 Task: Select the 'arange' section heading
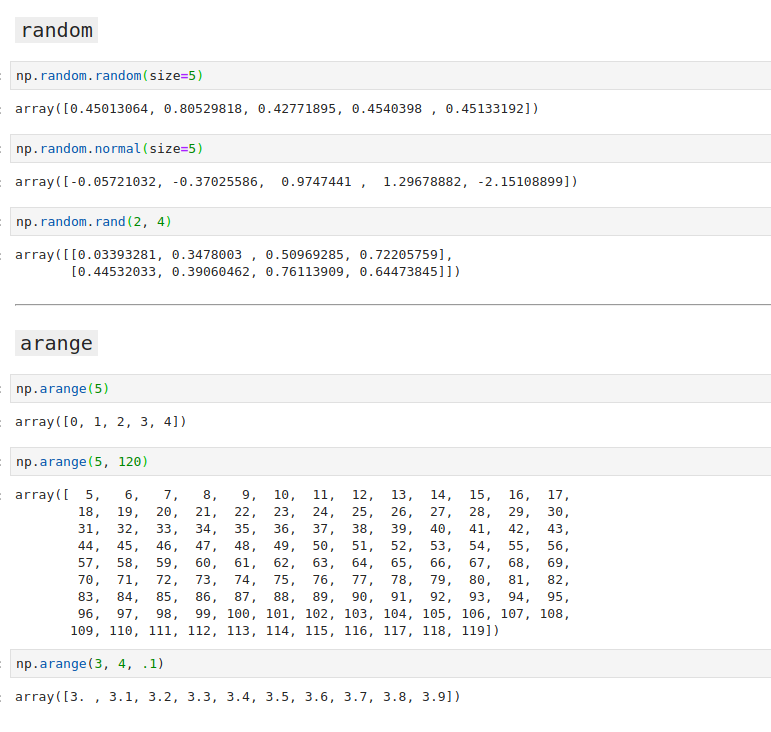57,343
